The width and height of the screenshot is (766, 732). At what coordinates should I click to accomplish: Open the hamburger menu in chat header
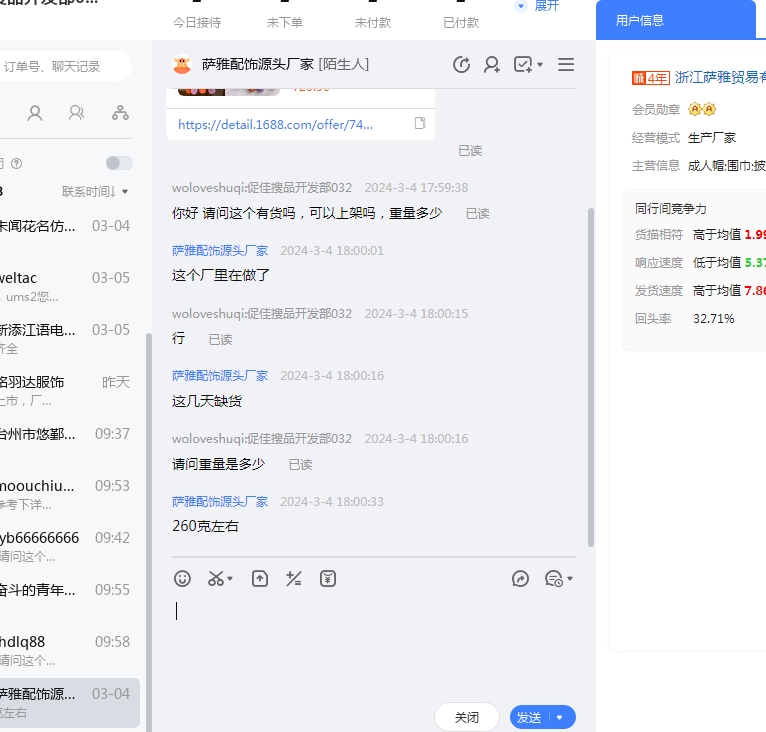point(566,65)
